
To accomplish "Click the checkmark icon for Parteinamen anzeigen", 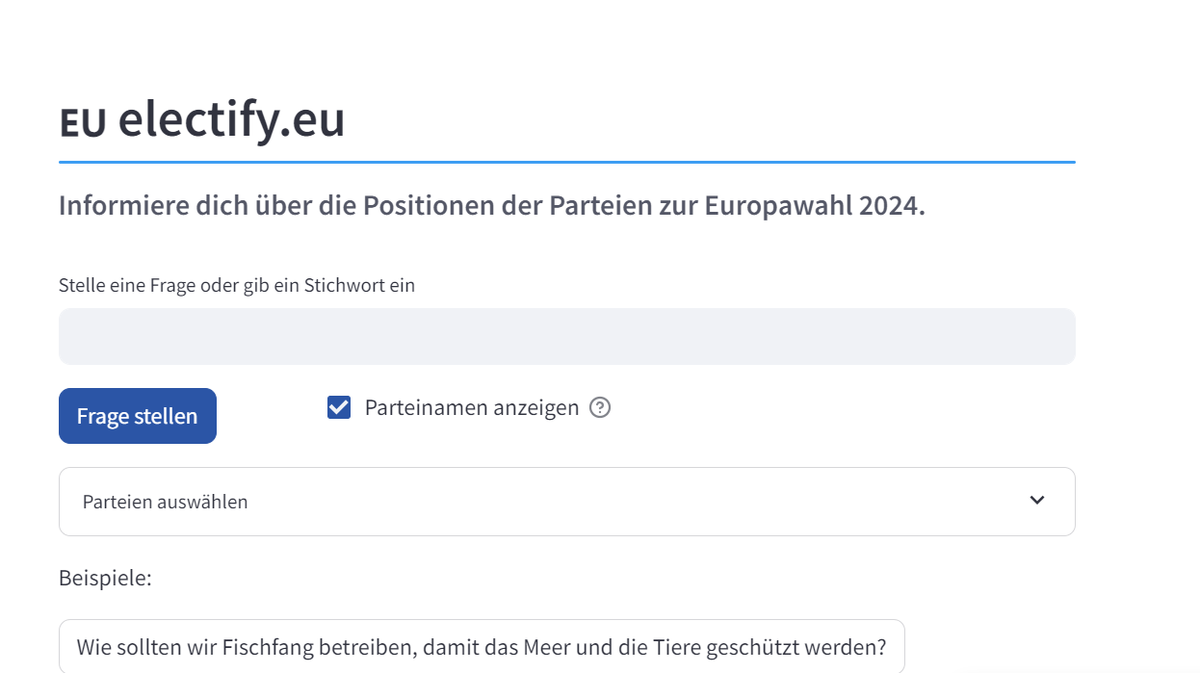I will click(x=339, y=408).
